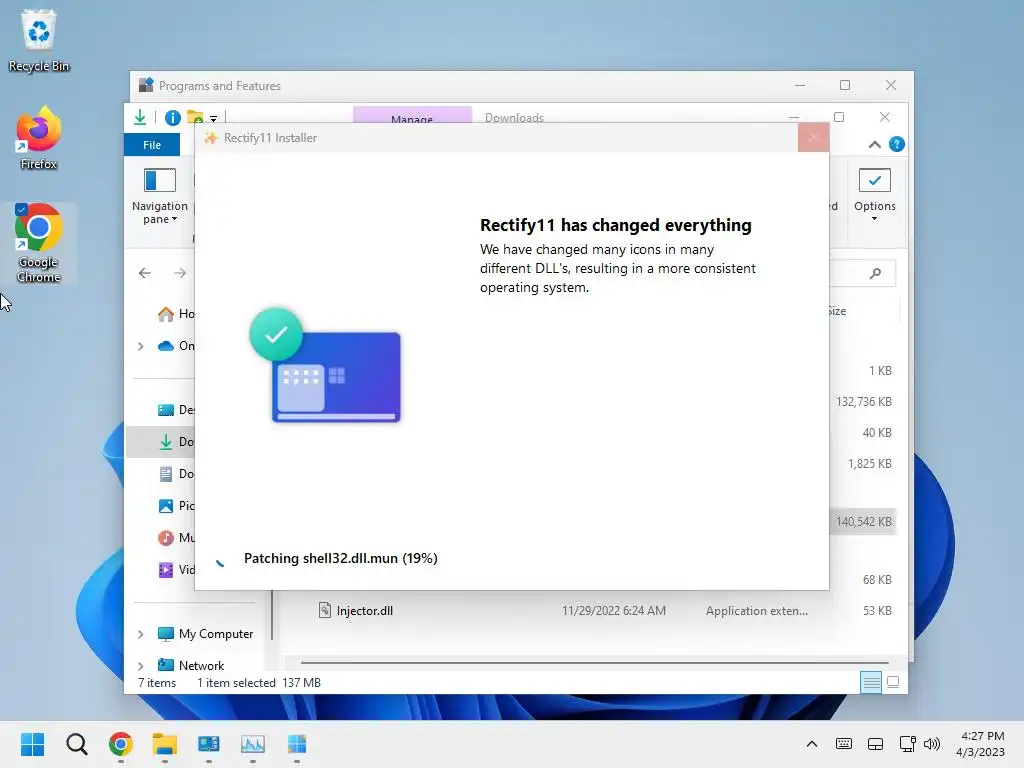Image resolution: width=1024 pixels, height=768 pixels.
Task: Open taskbar Search
Action: 76,744
